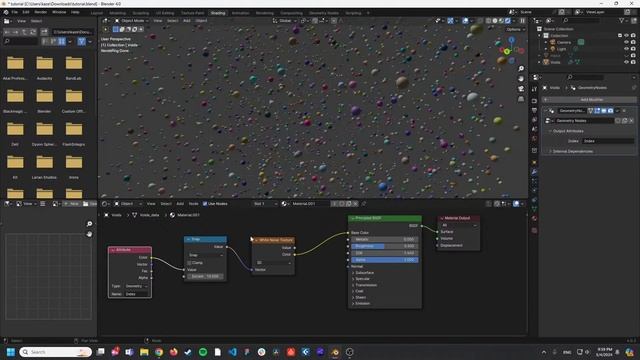
Task: Toggle the viewport overlays icon
Action: [x=465, y=20]
